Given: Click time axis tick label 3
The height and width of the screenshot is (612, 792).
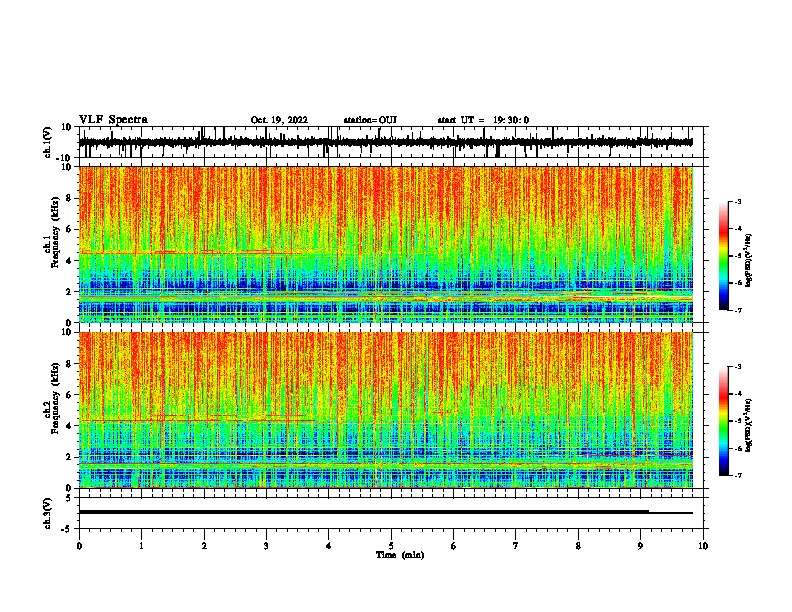Looking at the screenshot, I should tap(266, 546).
